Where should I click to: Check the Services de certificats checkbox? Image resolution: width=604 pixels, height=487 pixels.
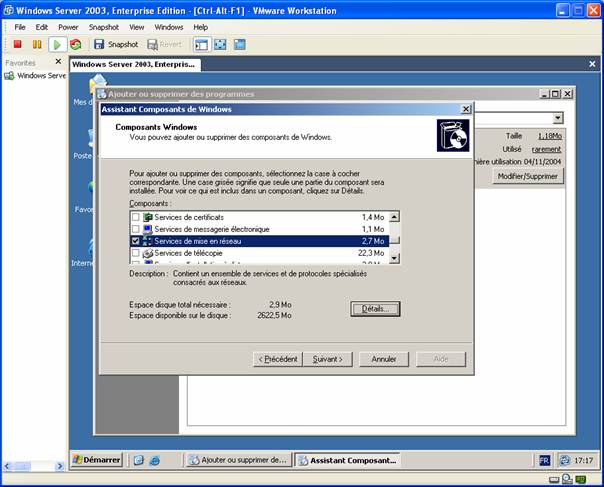point(136,217)
